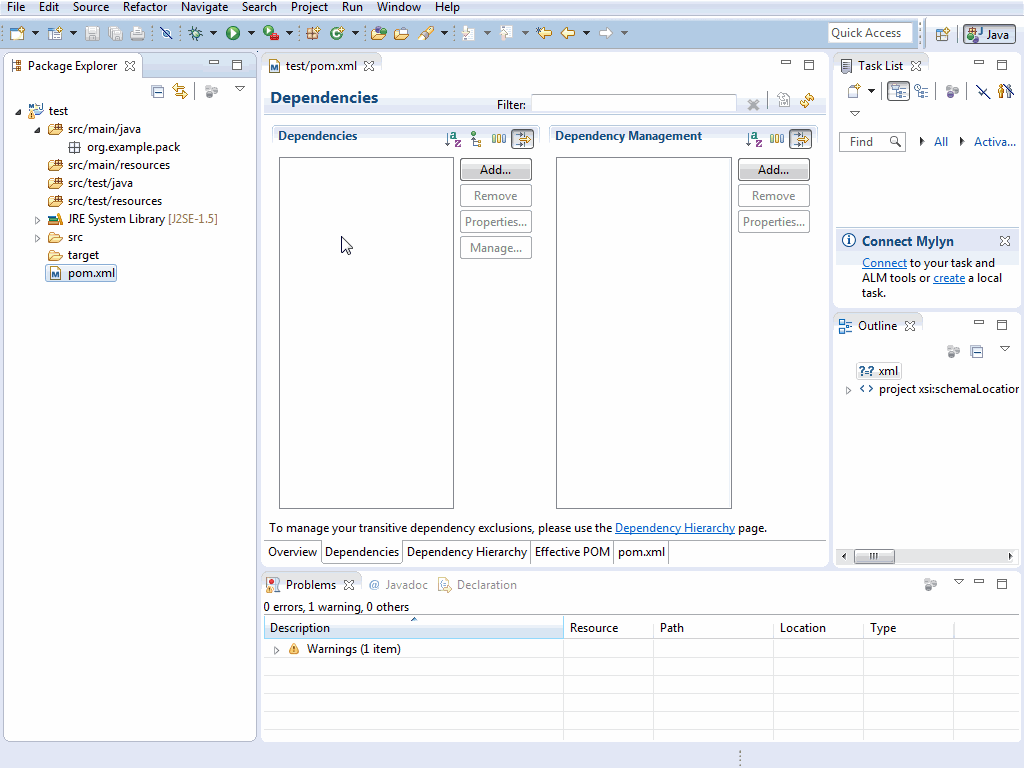Toggle Link with Editor in Package Explorer
Screen dimensions: 1024x768
click(180, 91)
